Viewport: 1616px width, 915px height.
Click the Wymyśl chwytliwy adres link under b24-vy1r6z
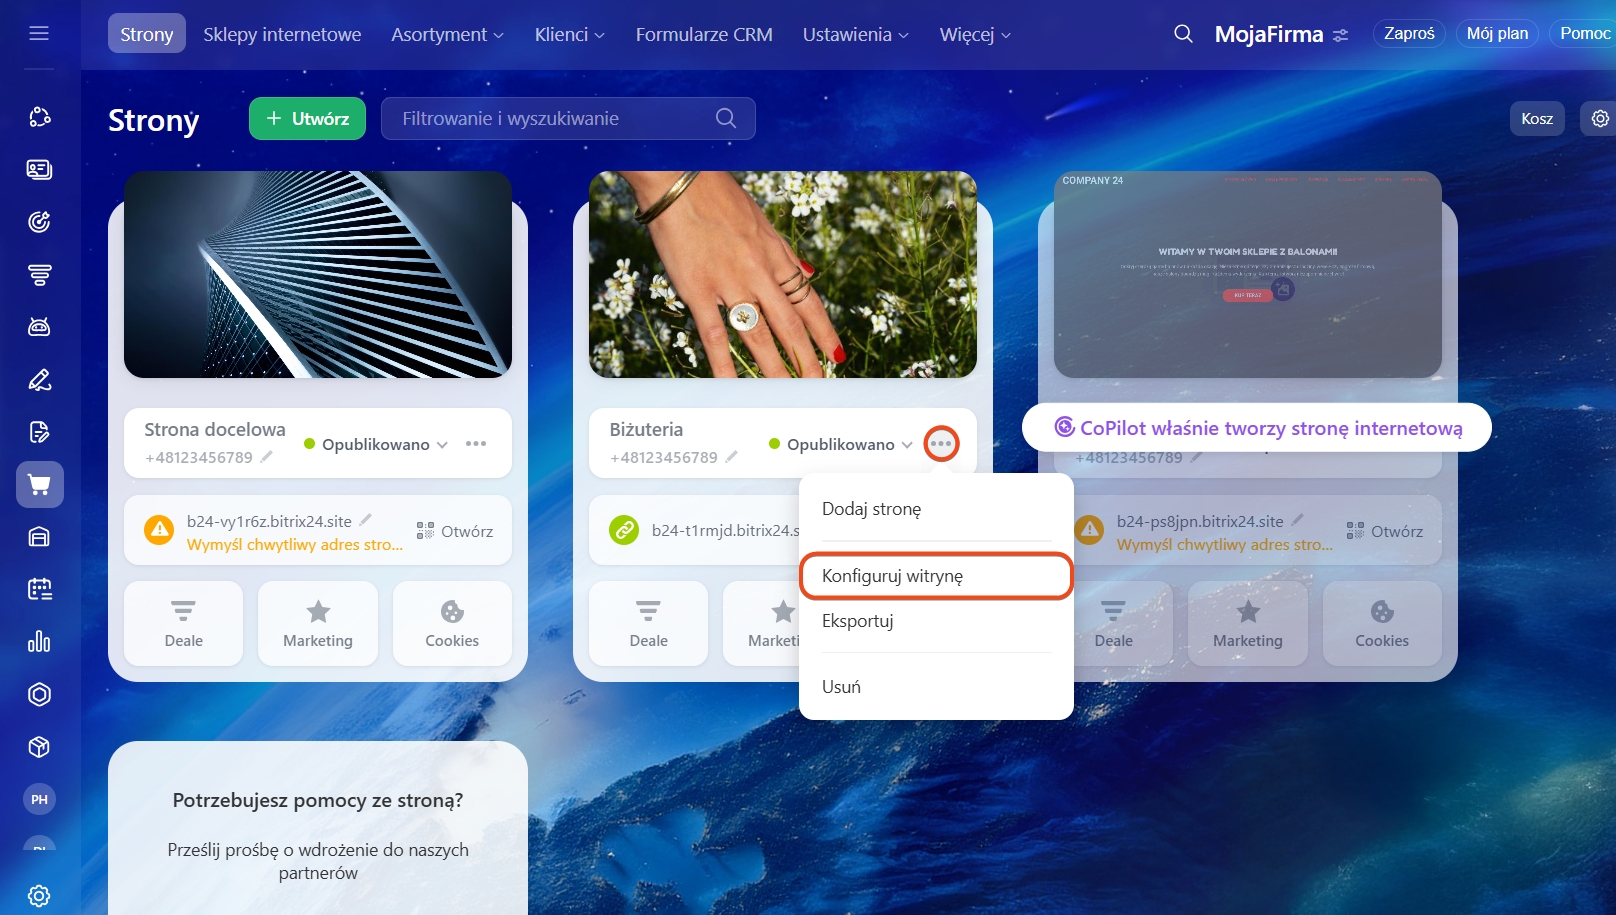click(x=295, y=545)
